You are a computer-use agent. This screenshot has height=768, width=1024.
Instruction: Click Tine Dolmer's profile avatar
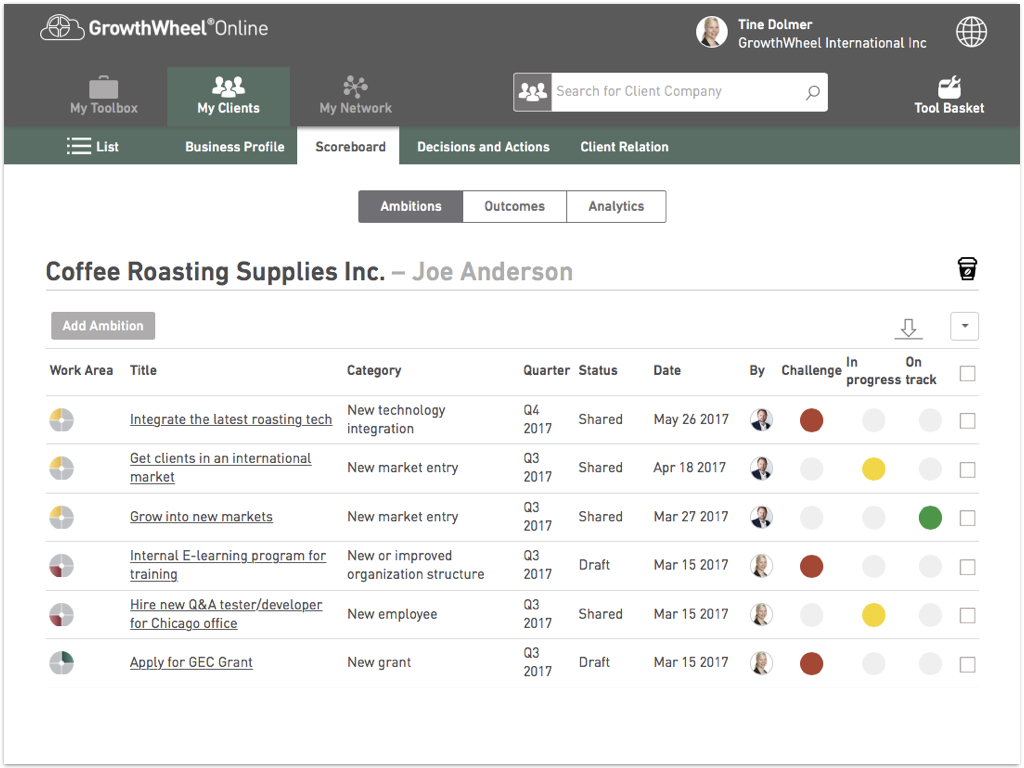pos(712,32)
